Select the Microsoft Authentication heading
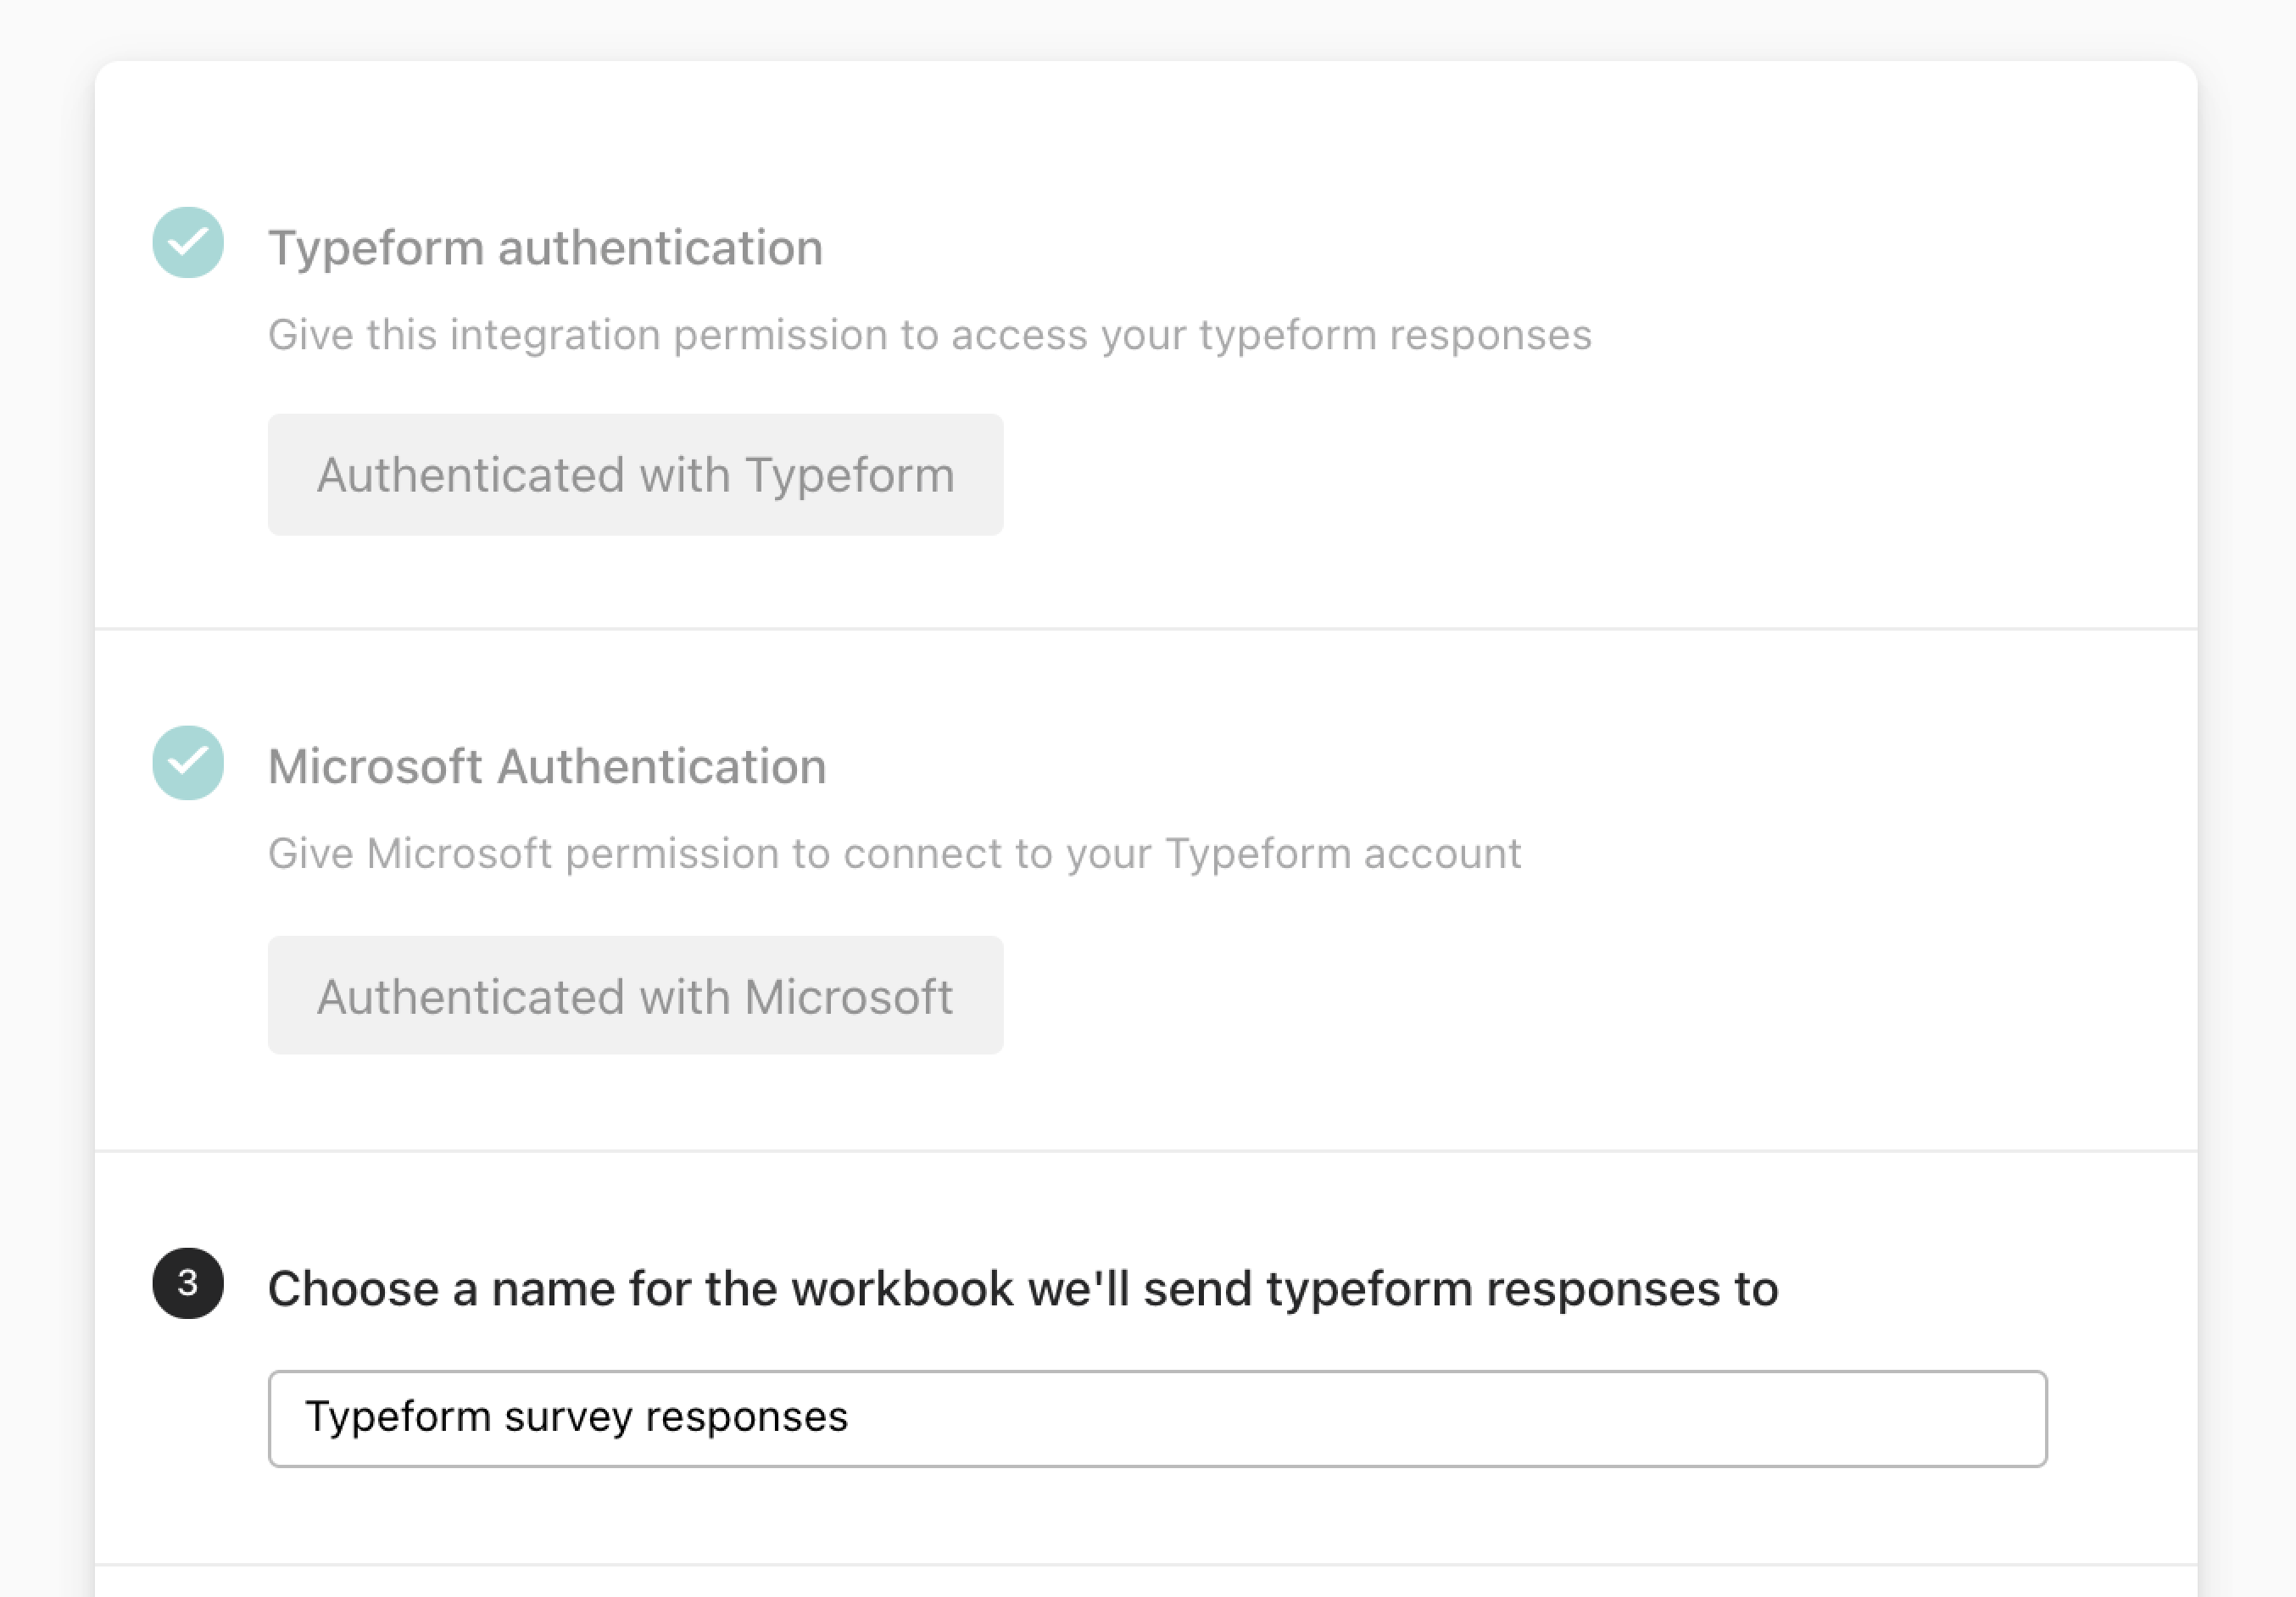The image size is (2296, 1597). 547,767
